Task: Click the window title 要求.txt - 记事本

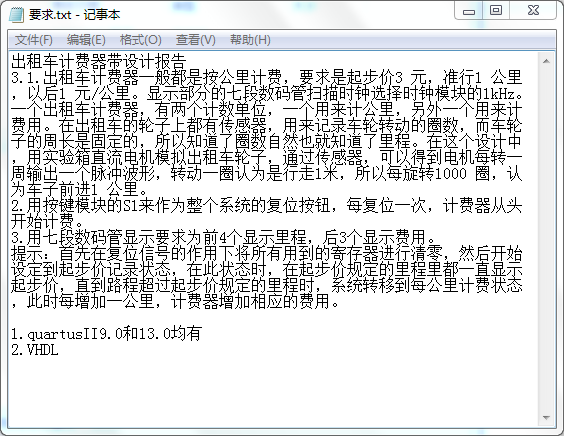Action: 74,15
